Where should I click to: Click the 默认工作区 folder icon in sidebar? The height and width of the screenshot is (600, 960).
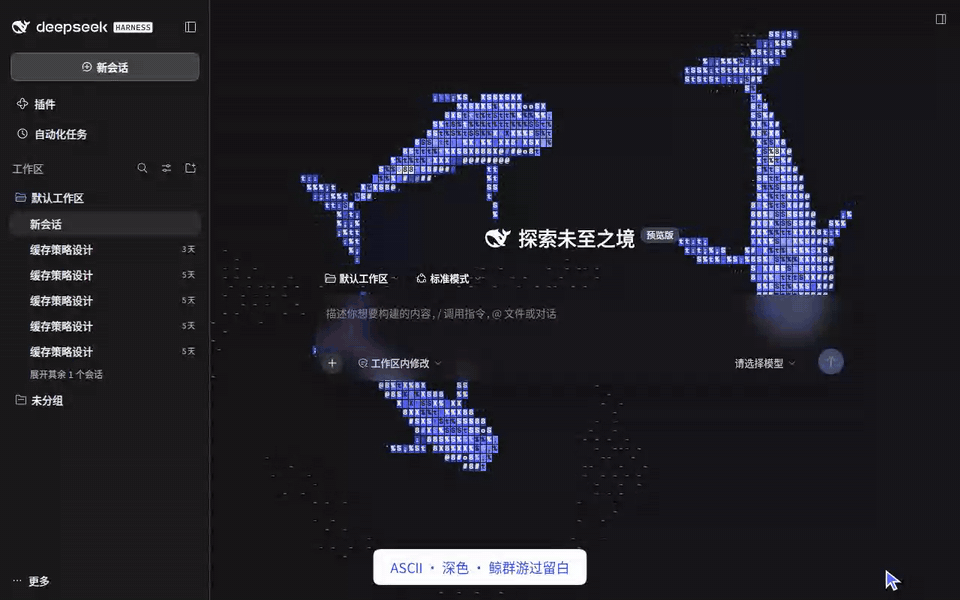pyautogui.click(x=21, y=197)
